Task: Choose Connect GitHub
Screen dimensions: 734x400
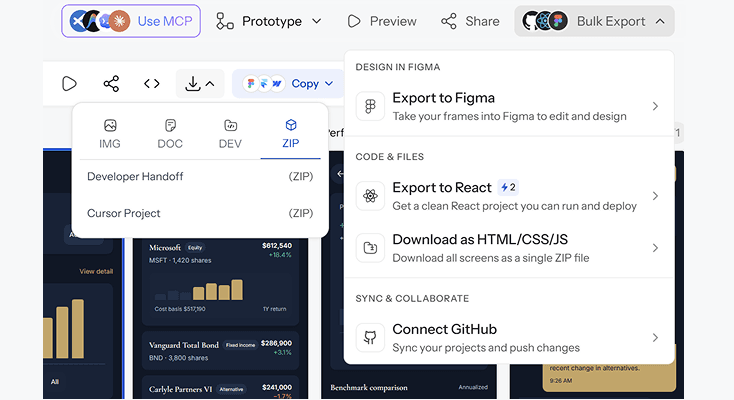Action: 509,338
